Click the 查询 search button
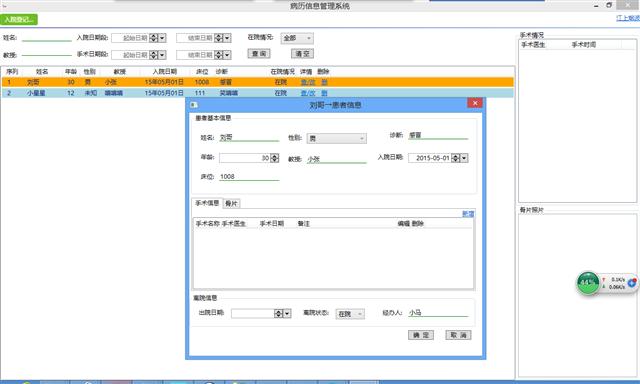 pyautogui.click(x=259, y=53)
